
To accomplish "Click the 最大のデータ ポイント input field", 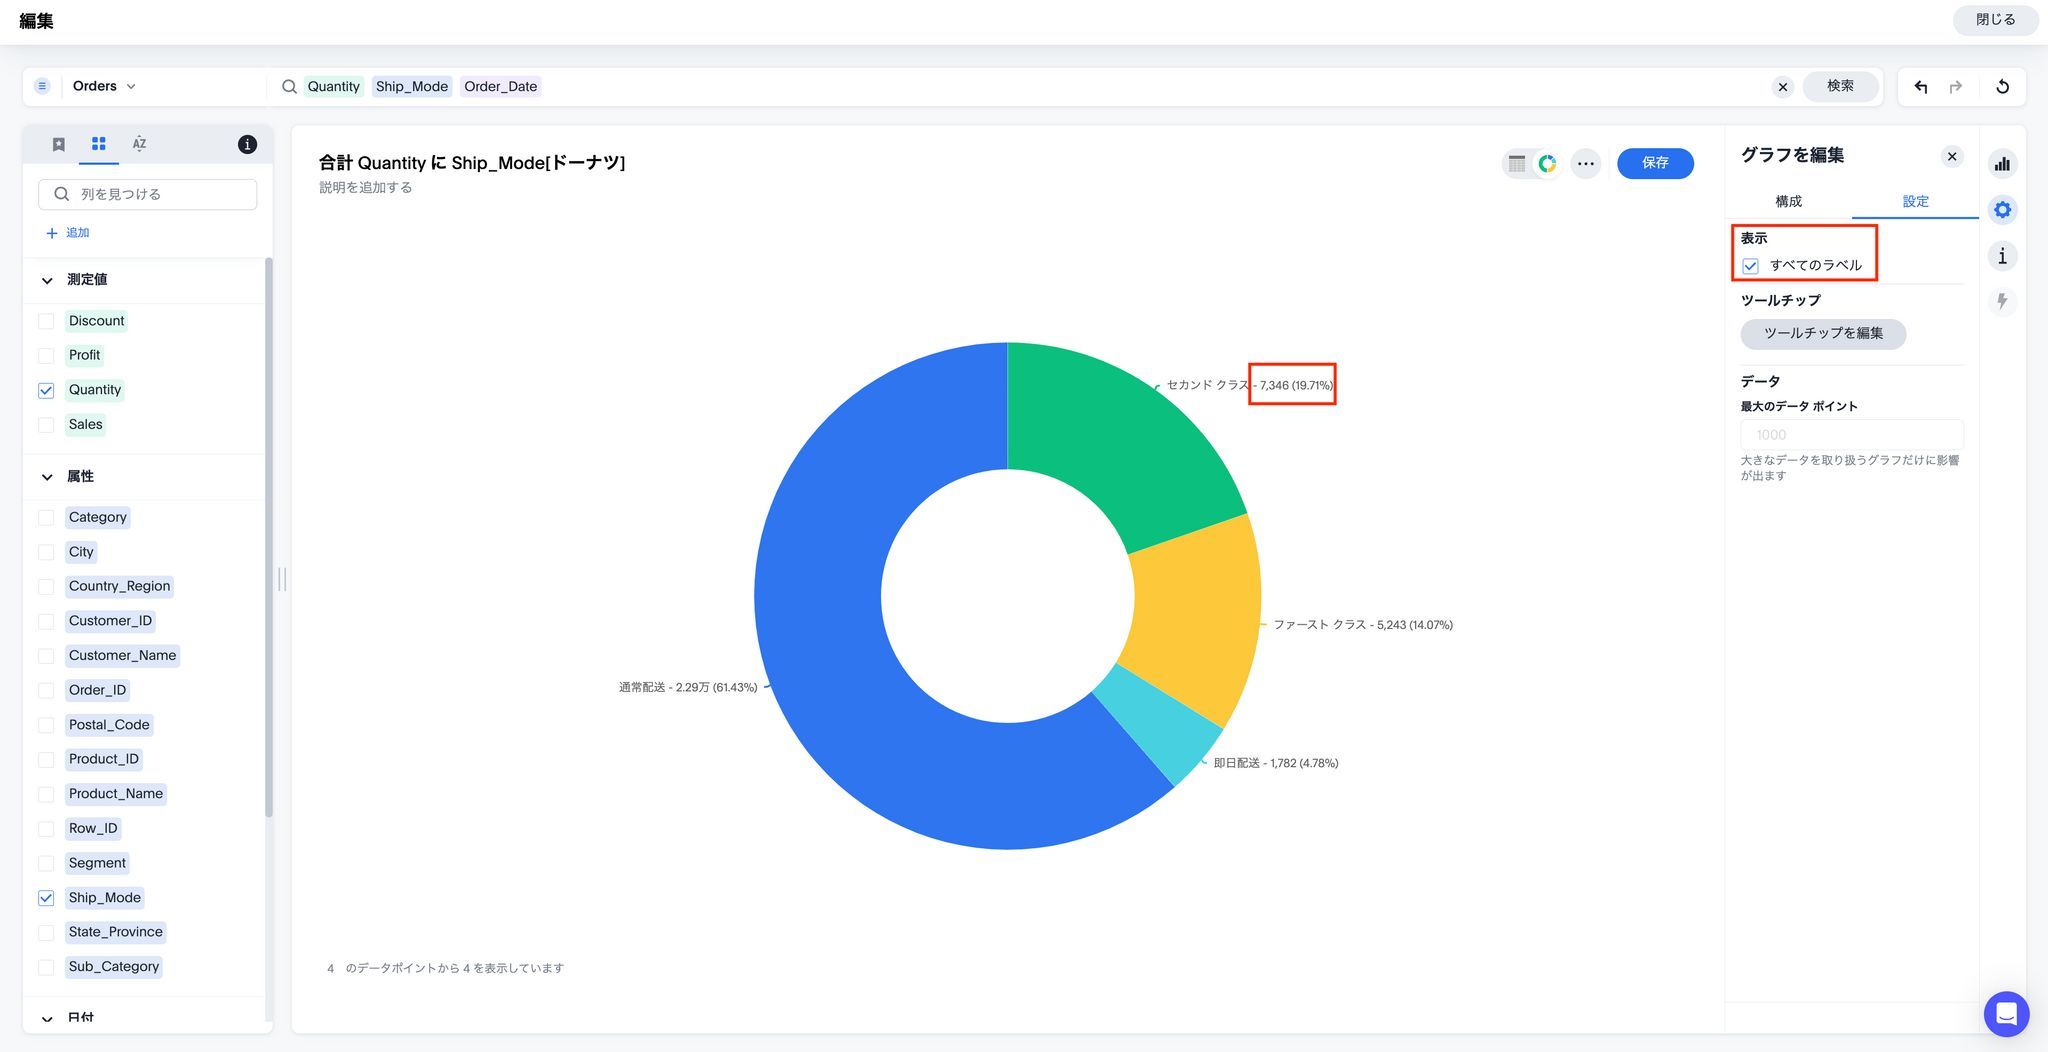I will tap(1852, 435).
